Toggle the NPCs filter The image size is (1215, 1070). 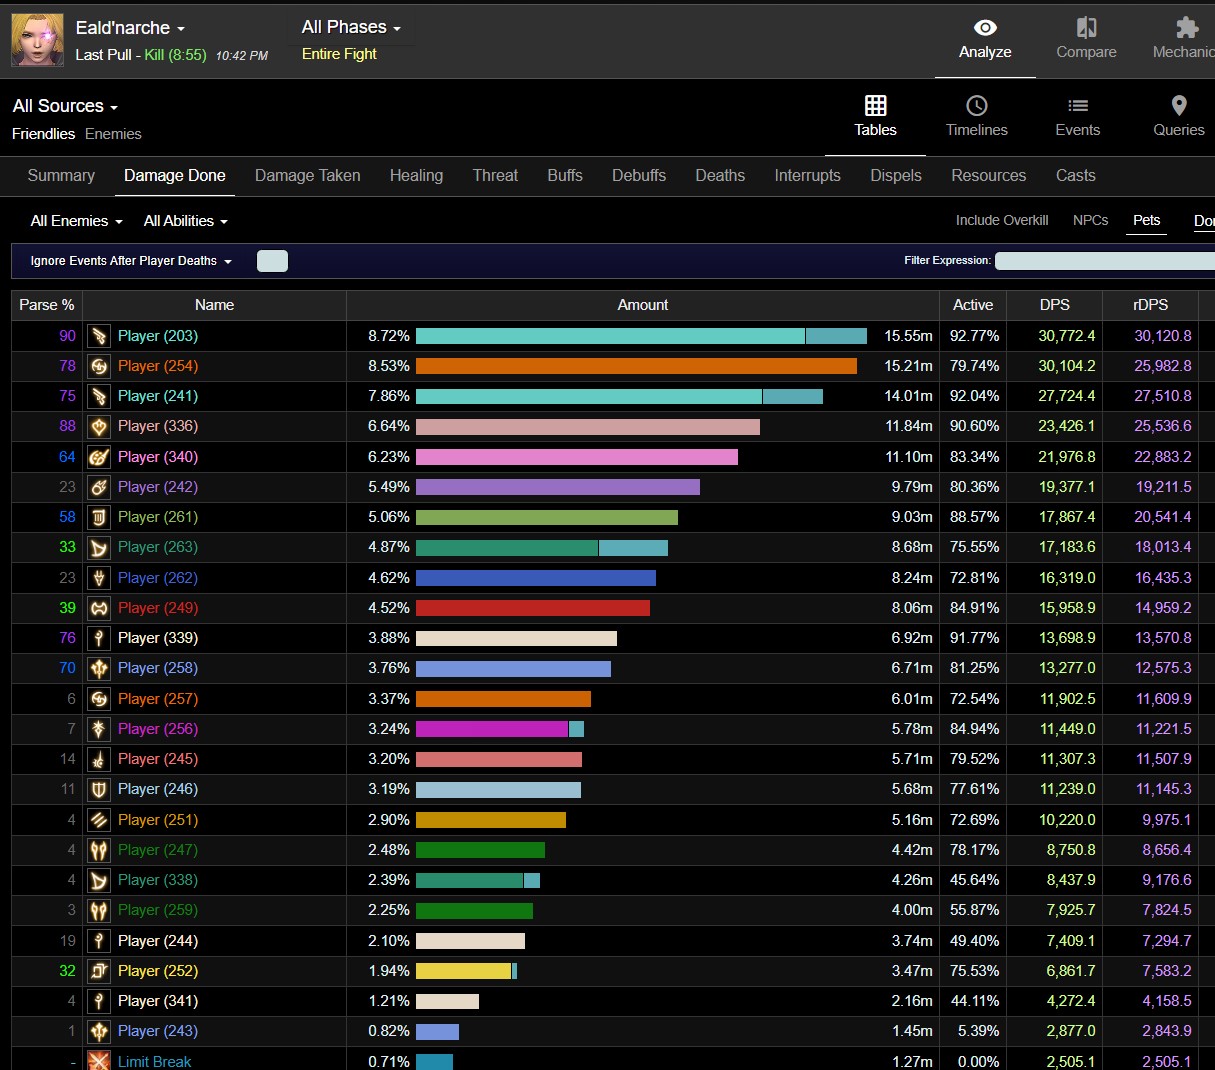(x=1090, y=220)
